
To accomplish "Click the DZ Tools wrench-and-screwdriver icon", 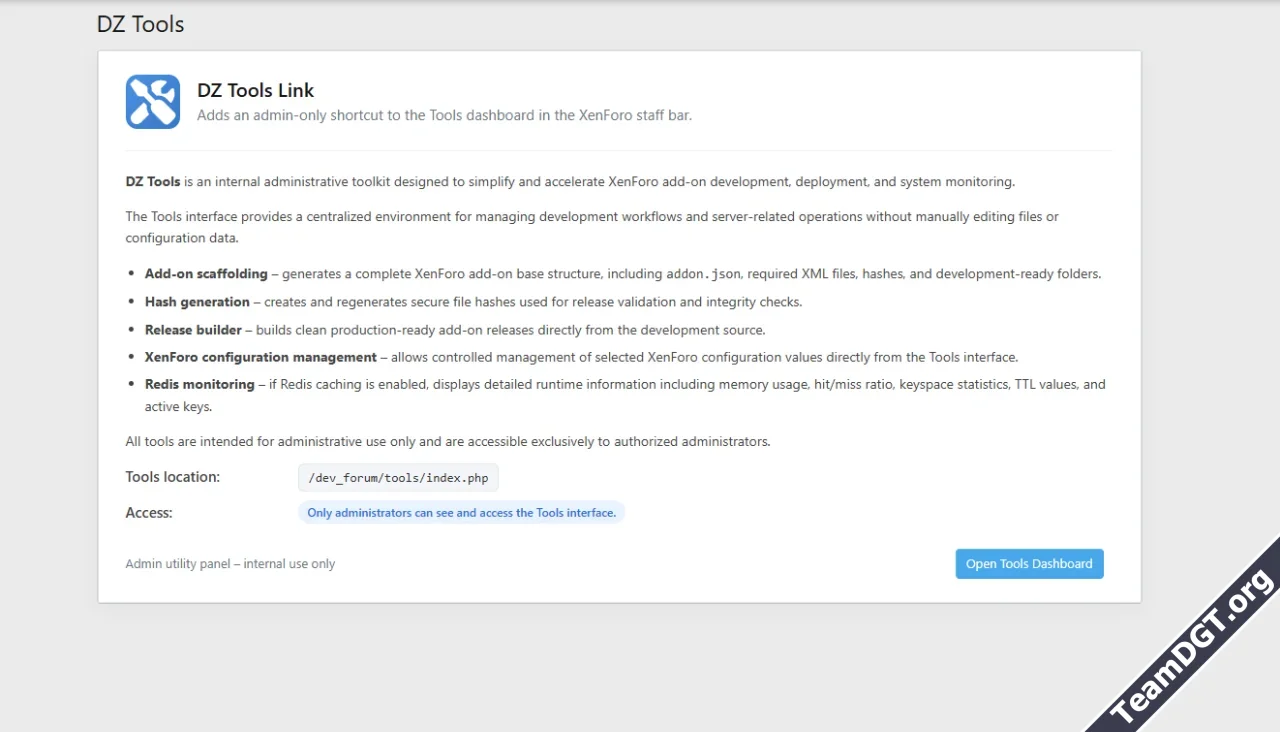I will pyautogui.click(x=152, y=101).
